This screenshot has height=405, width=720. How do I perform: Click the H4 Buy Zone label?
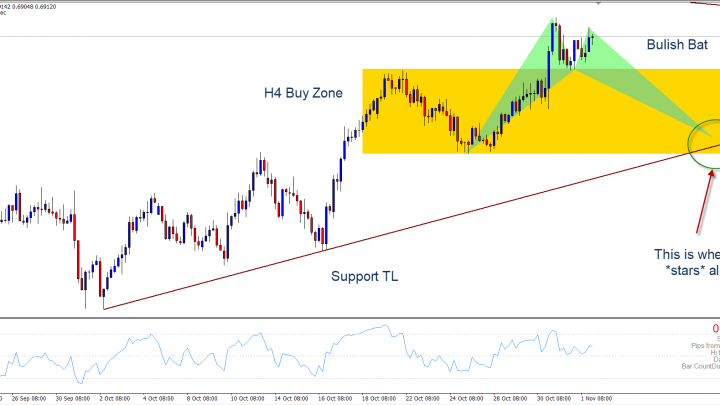coord(303,93)
